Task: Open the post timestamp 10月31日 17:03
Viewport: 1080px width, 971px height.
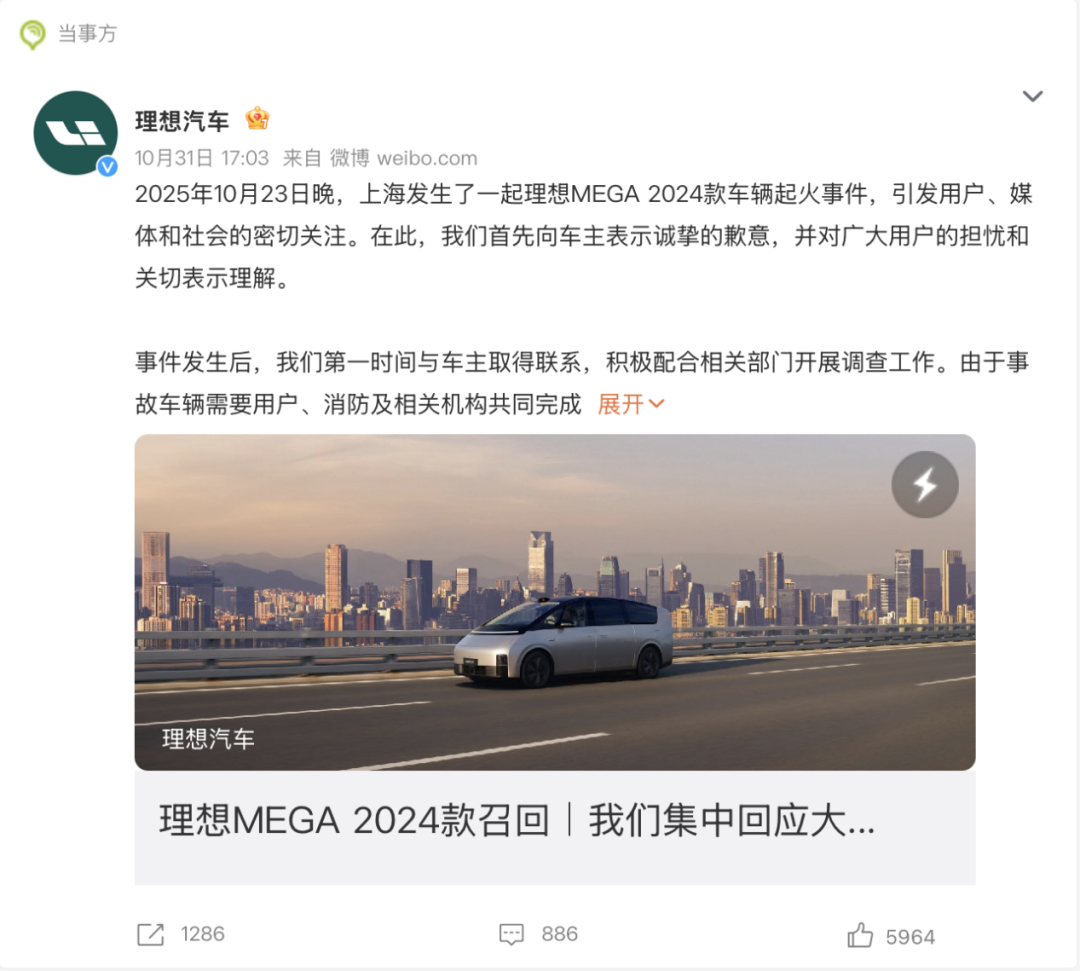Action: [x=202, y=158]
